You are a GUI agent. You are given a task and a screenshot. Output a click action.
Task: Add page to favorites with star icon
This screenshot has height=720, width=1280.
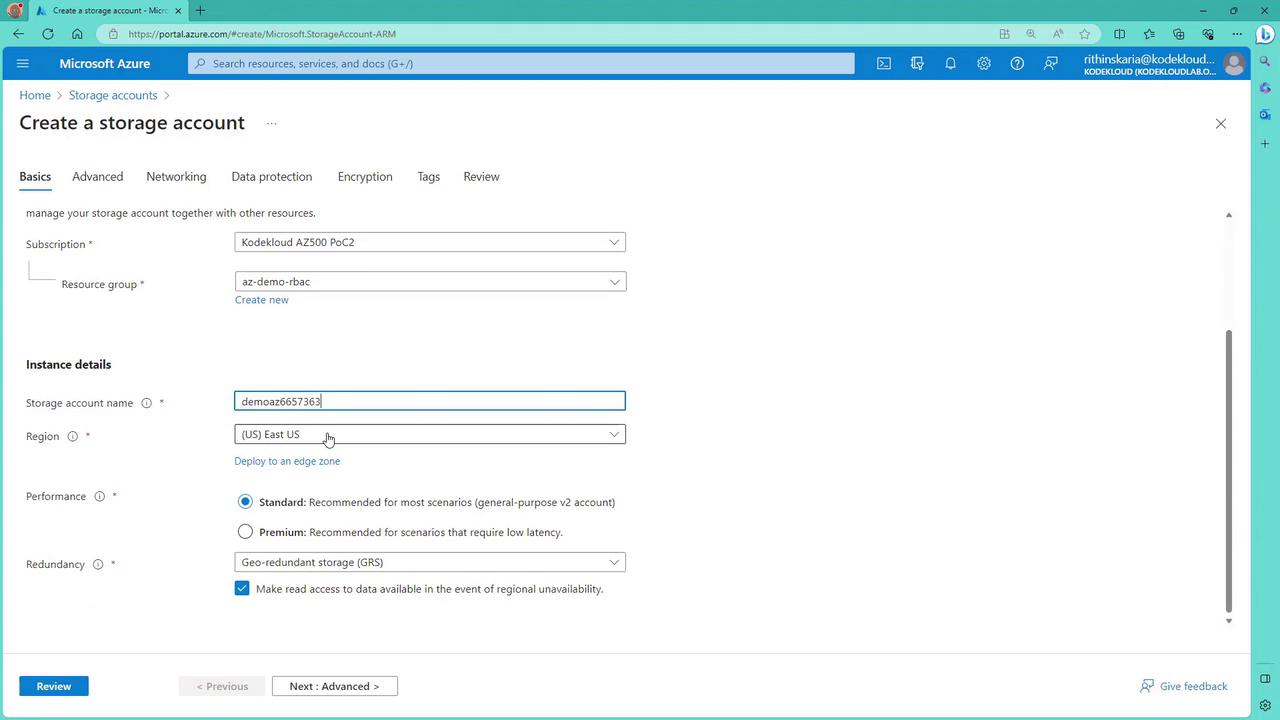tap(1084, 34)
